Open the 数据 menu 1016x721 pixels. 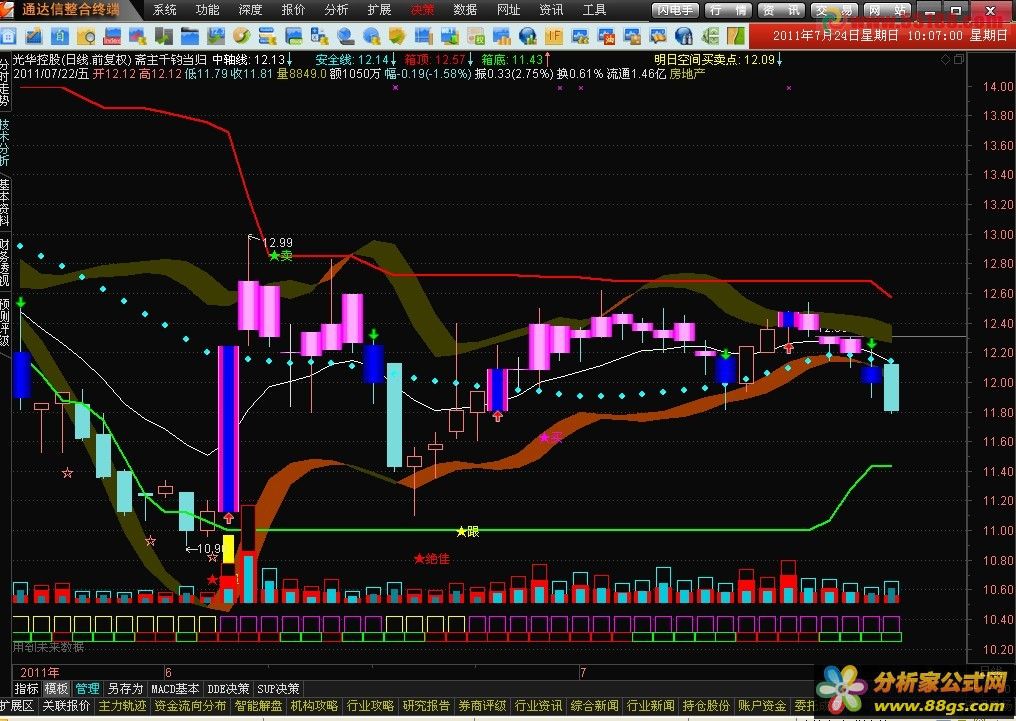point(465,10)
